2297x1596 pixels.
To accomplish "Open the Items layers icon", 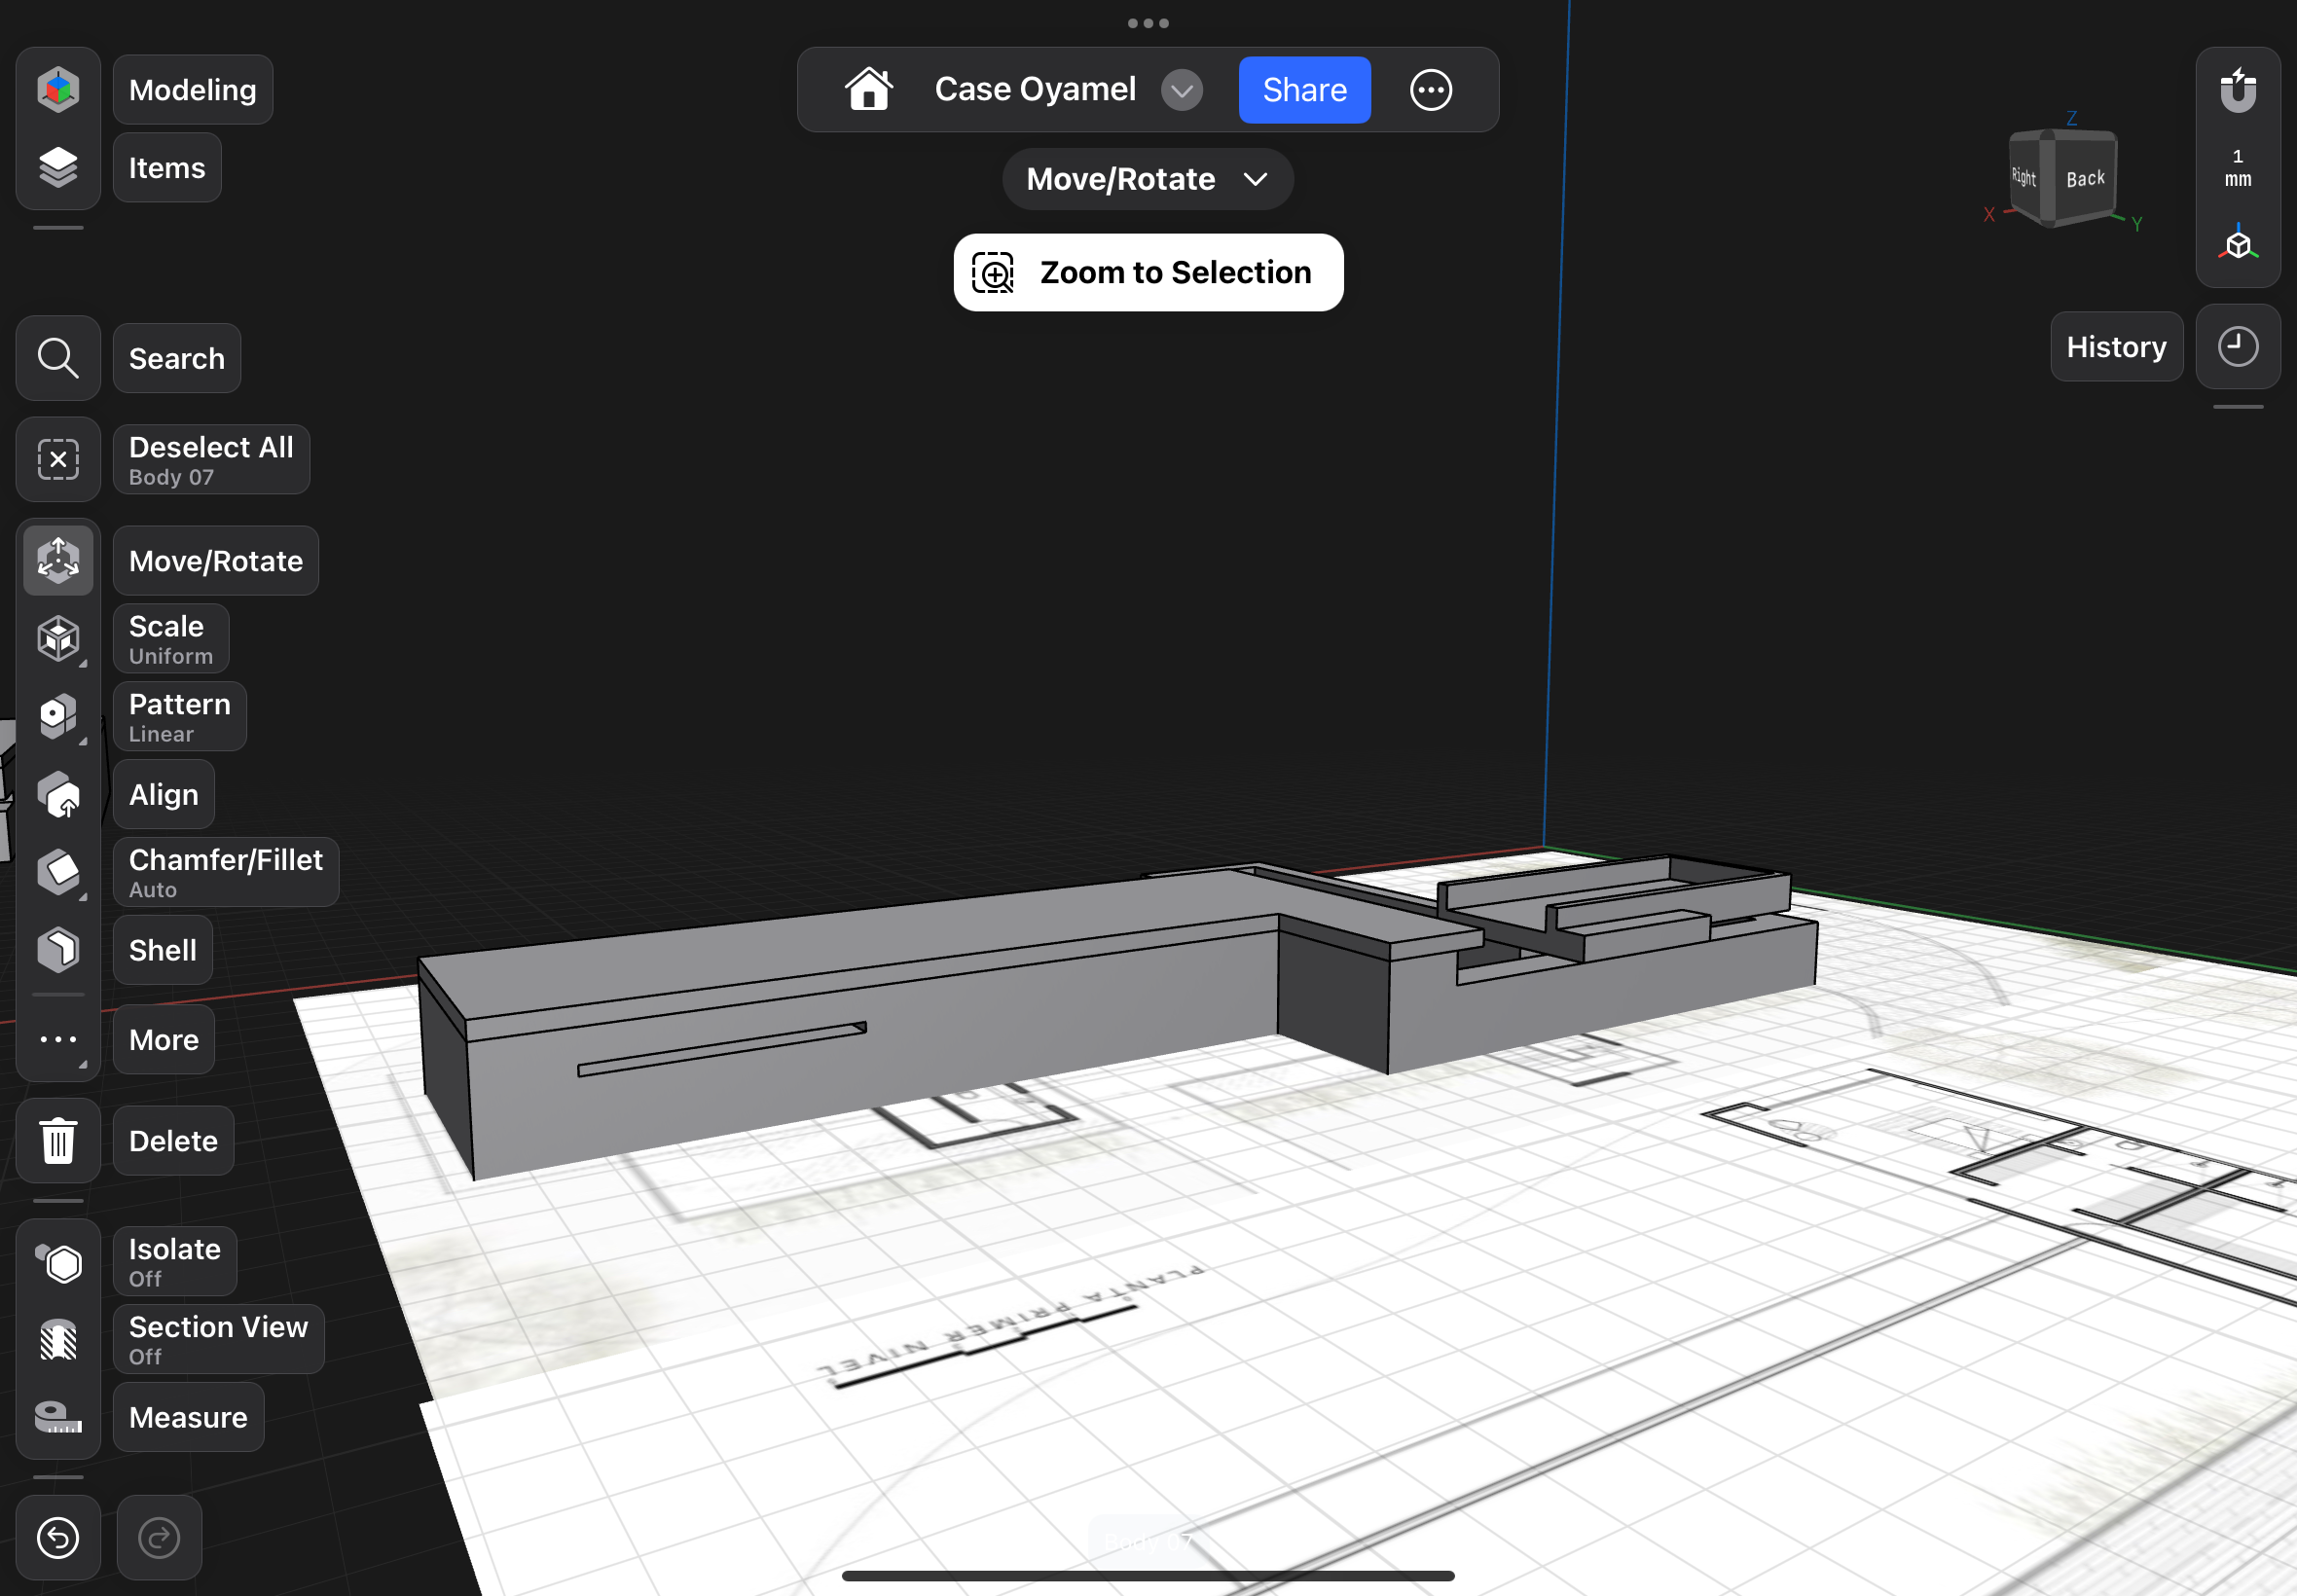I will [58, 167].
